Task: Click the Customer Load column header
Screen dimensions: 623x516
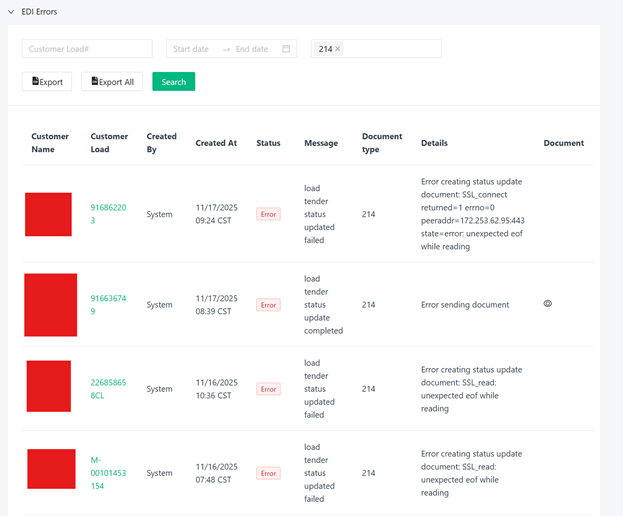Action: tap(109, 143)
